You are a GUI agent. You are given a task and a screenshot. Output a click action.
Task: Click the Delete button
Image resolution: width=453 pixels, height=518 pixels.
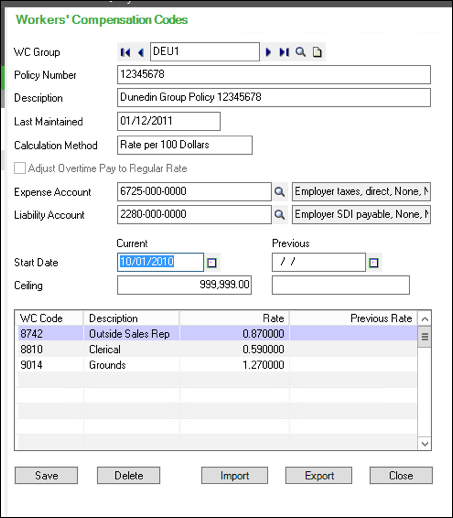click(x=129, y=475)
